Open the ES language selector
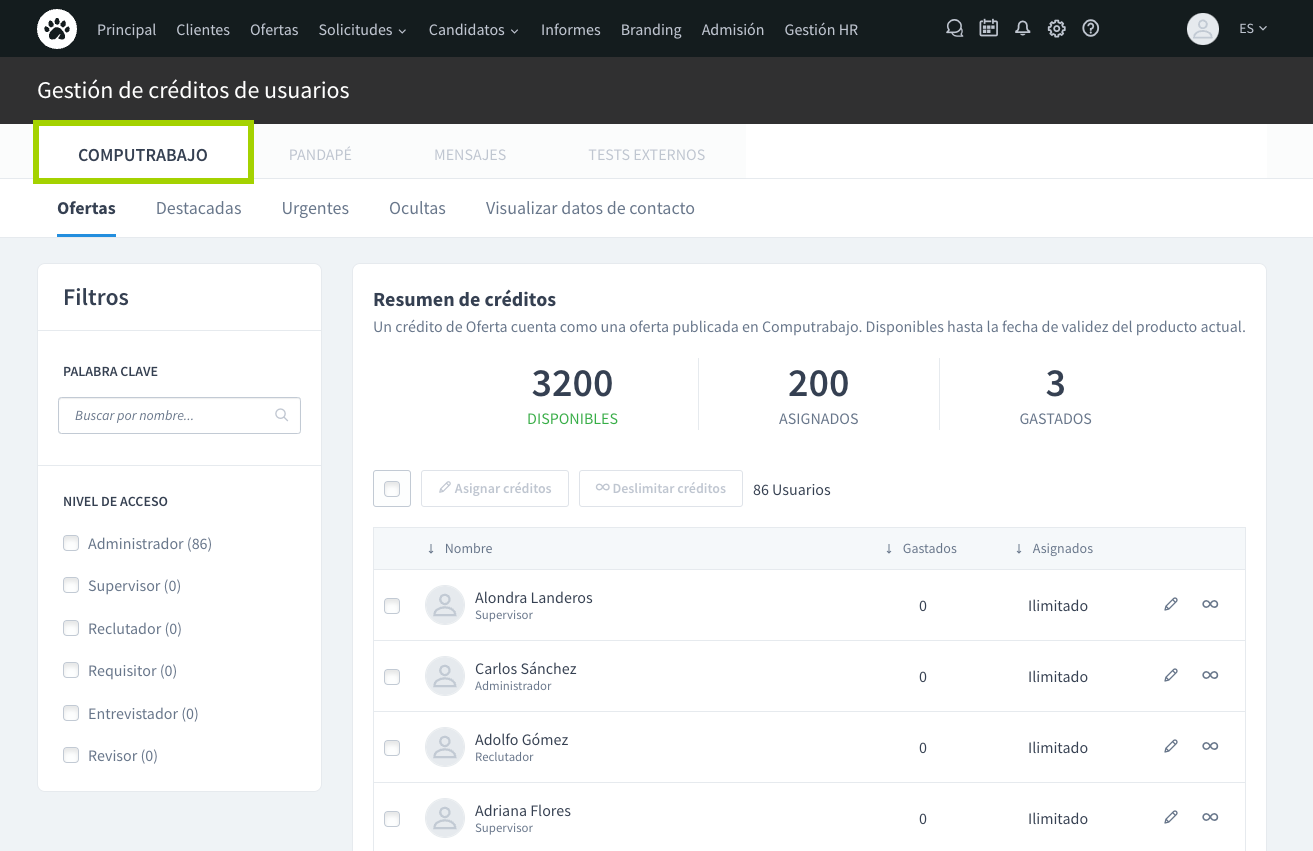This screenshot has height=851, width=1313. [1252, 29]
